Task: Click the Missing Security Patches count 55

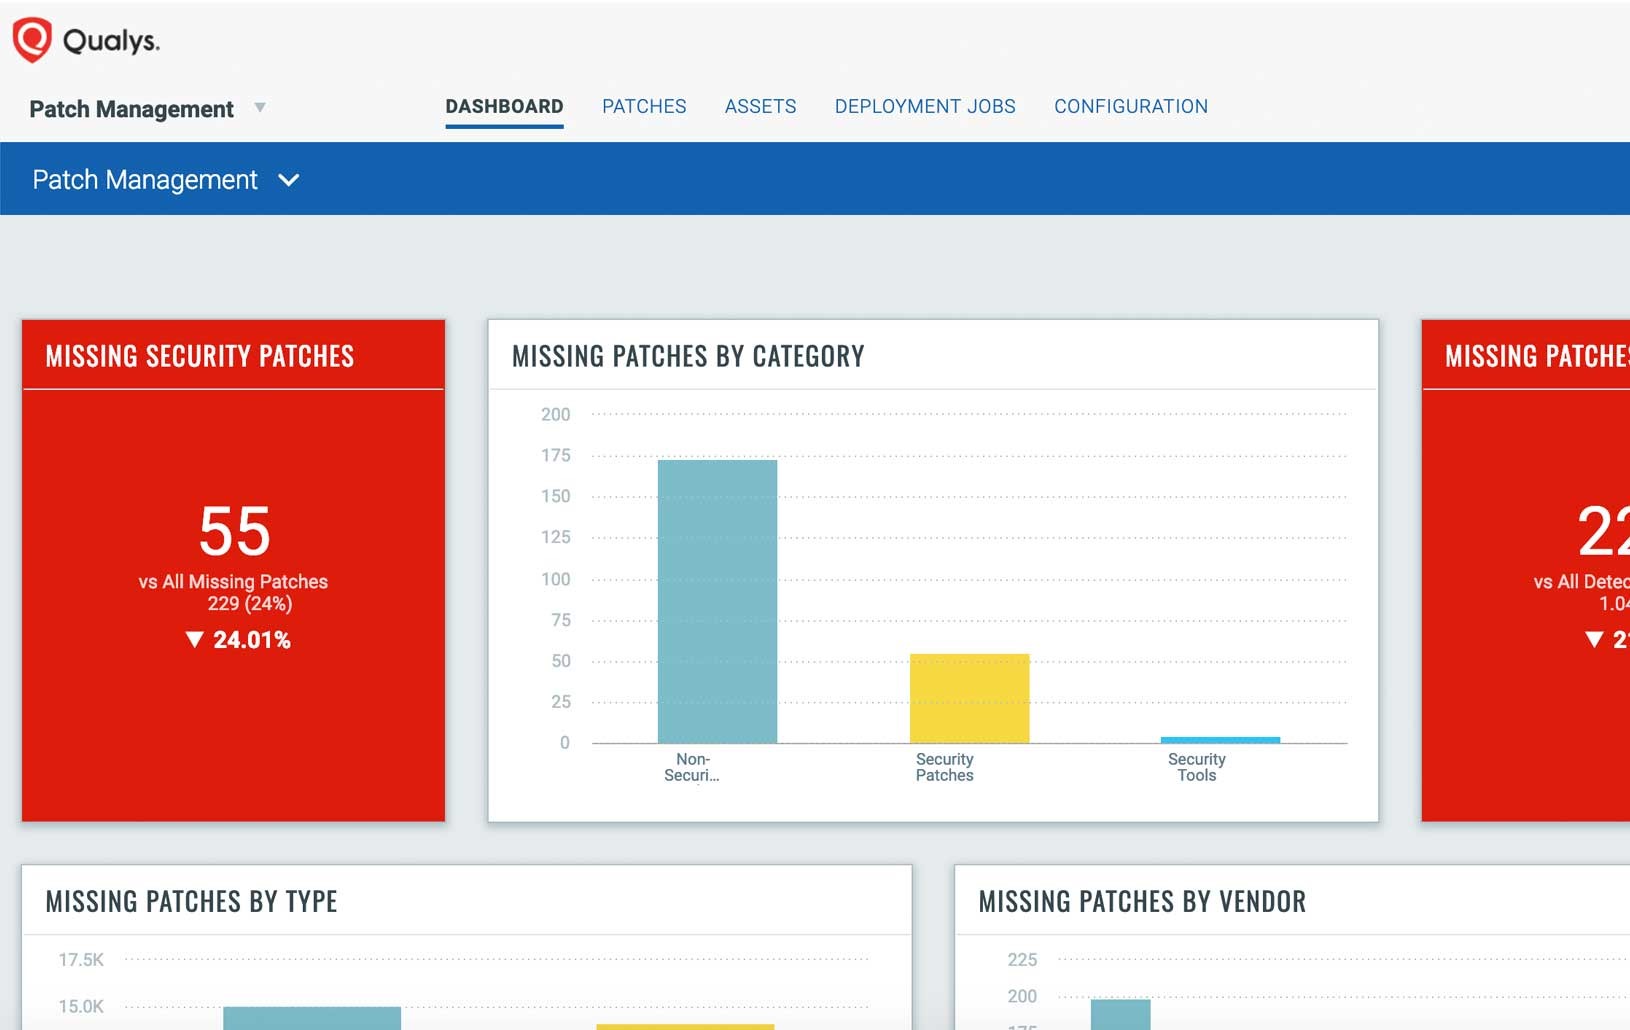Action: tap(235, 531)
